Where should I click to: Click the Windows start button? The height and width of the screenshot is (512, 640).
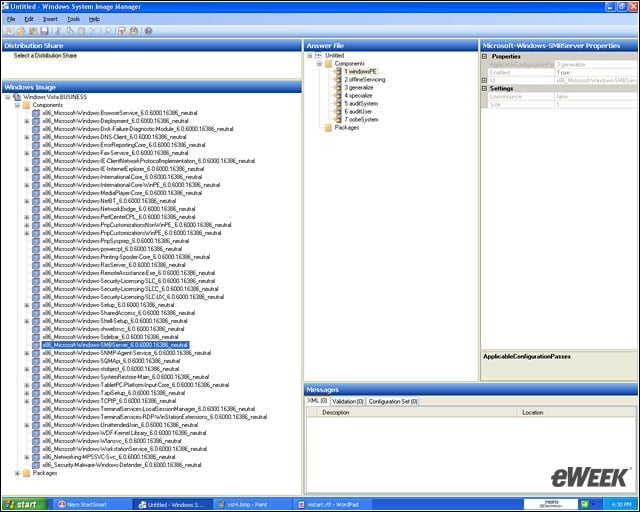coord(24,505)
